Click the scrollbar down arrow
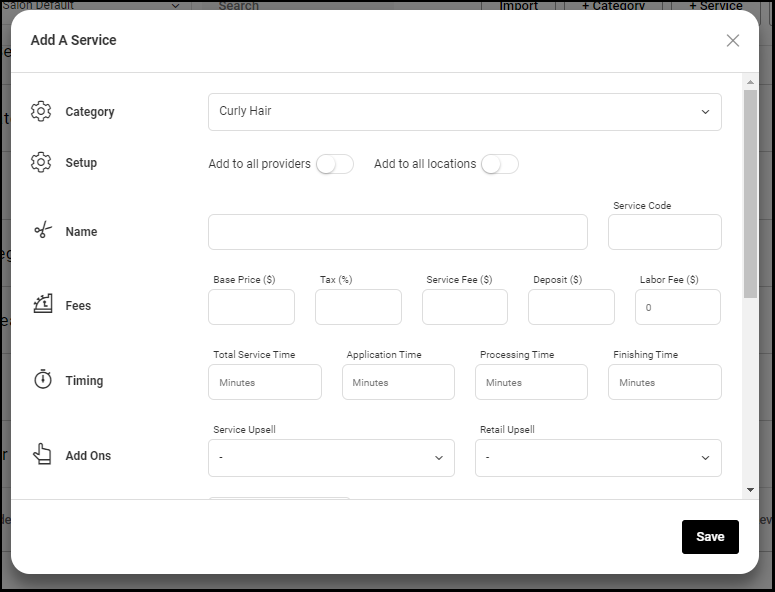Image resolution: width=775 pixels, height=592 pixels. coord(750,490)
